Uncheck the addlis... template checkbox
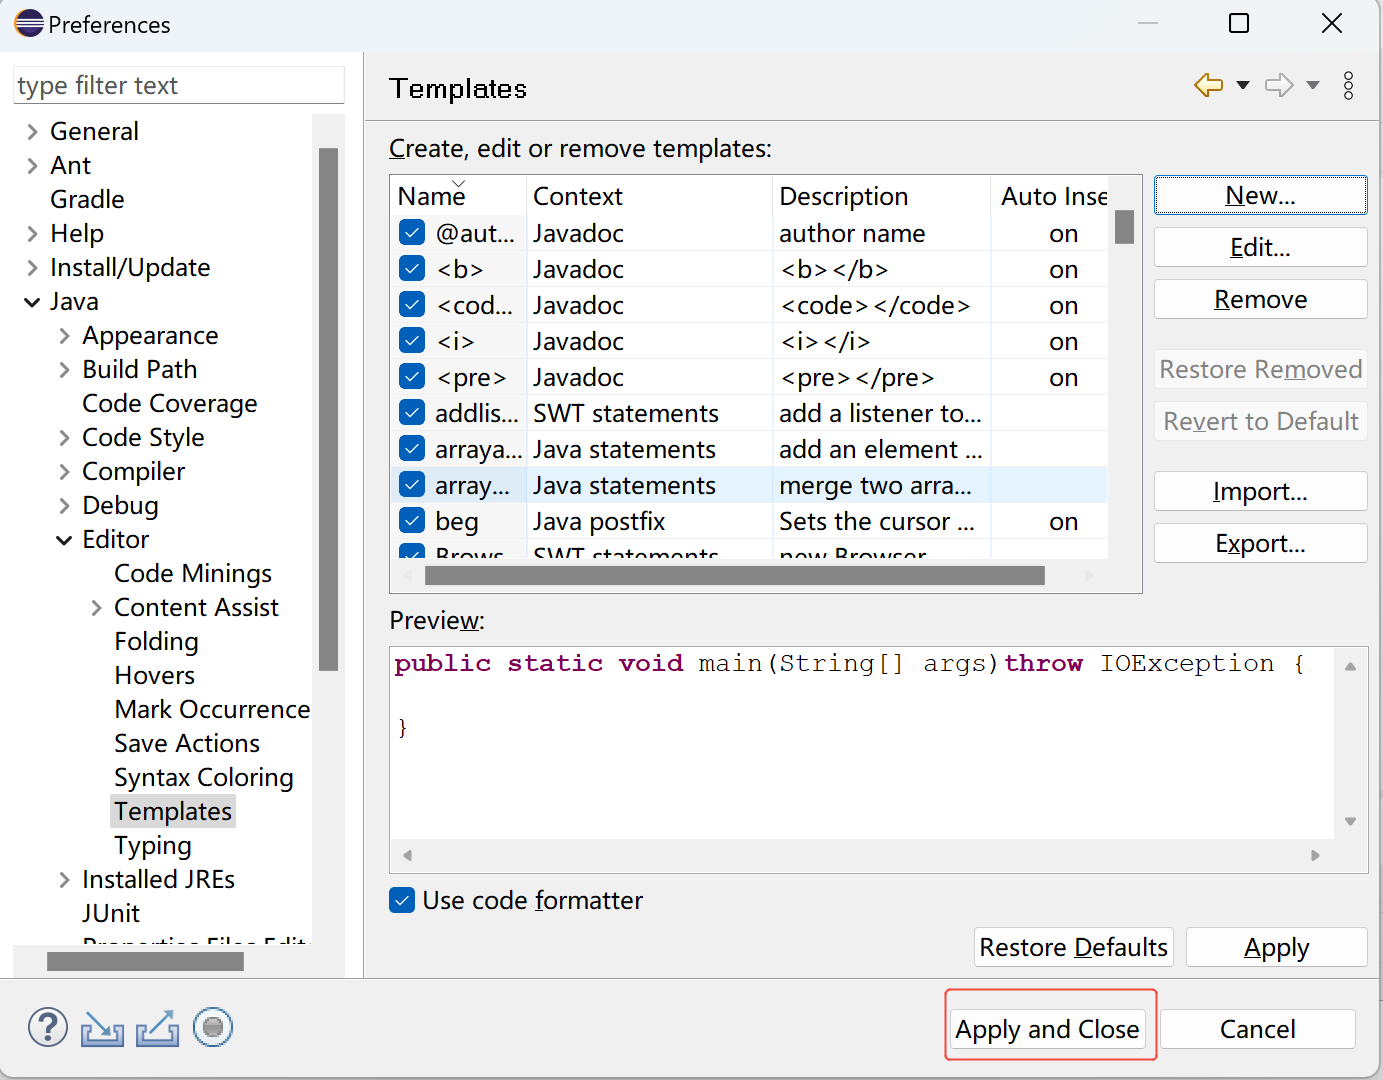Screen dimensions: 1383x1080 tap(412, 413)
